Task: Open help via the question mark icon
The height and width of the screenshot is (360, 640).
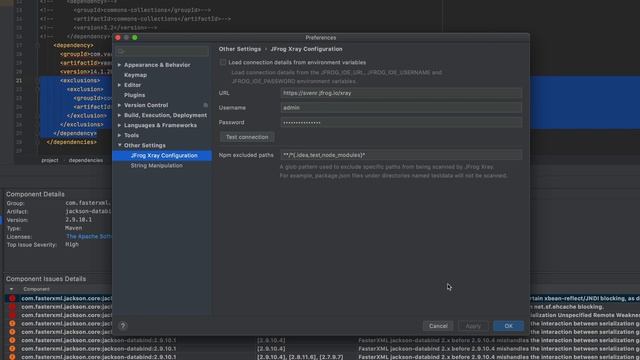Action: tap(123, 326)
